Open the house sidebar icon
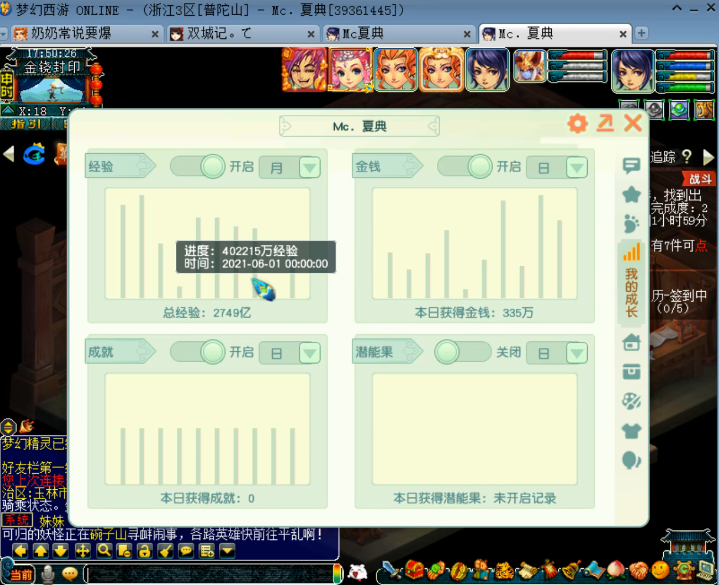719x585 pixels. click(631, 342)
